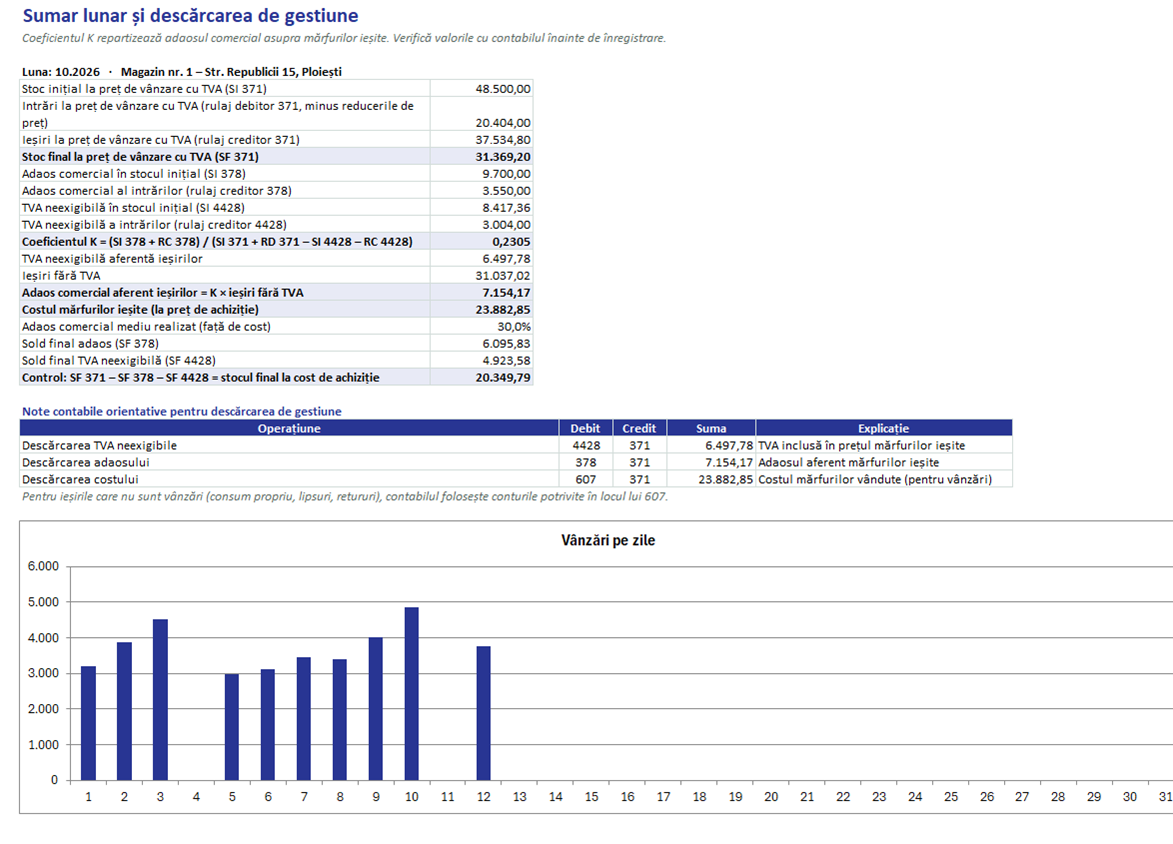Screen dimensions: 1173x844
Task: Select credit 371 in the Descărcarea costului row
Action: click(640, 480)
